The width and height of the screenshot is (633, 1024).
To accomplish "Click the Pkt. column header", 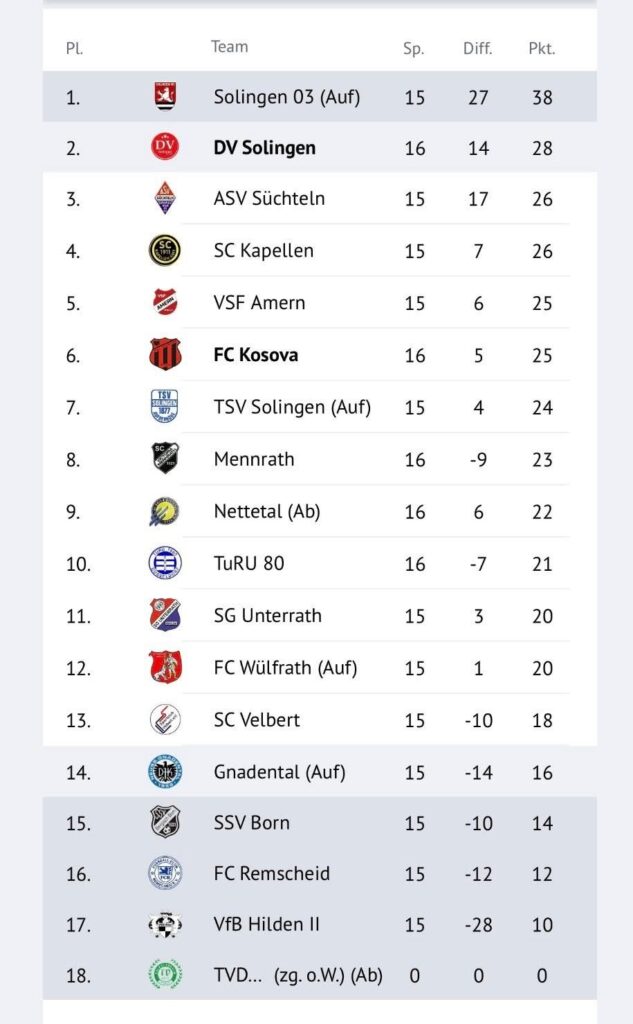I will click(541, 48).
